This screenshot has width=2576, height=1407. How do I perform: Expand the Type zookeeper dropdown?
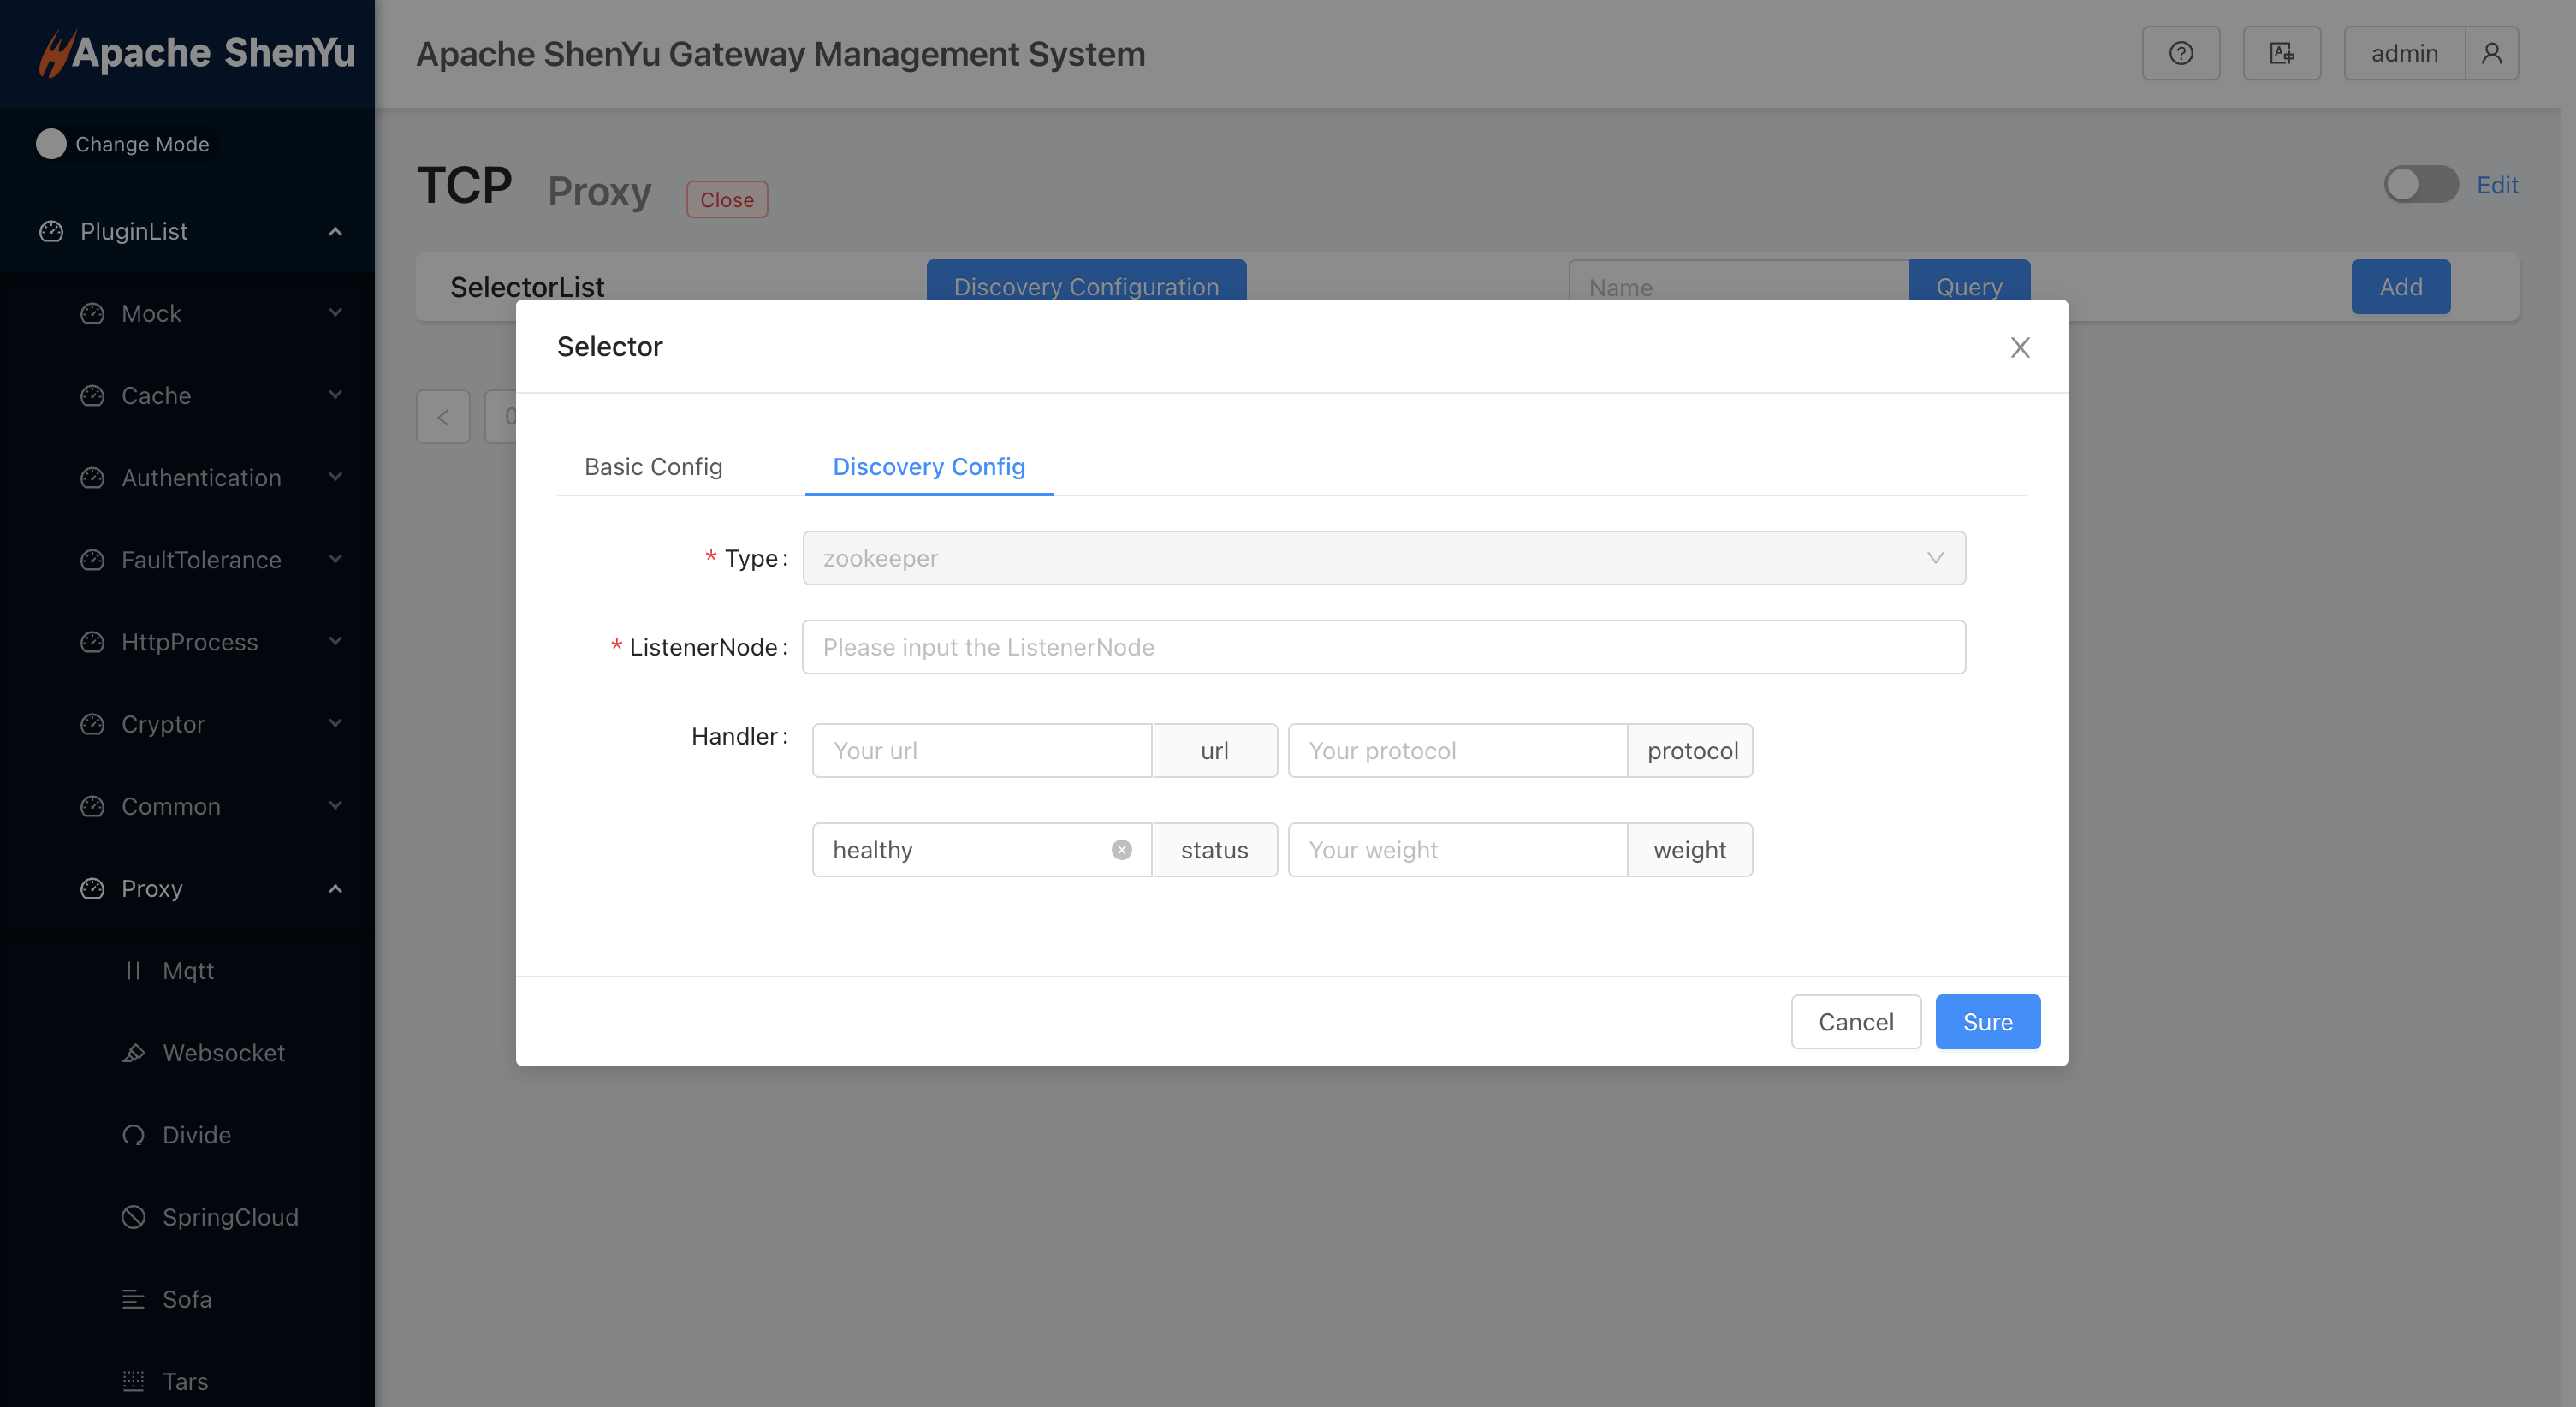point(1384,556)
